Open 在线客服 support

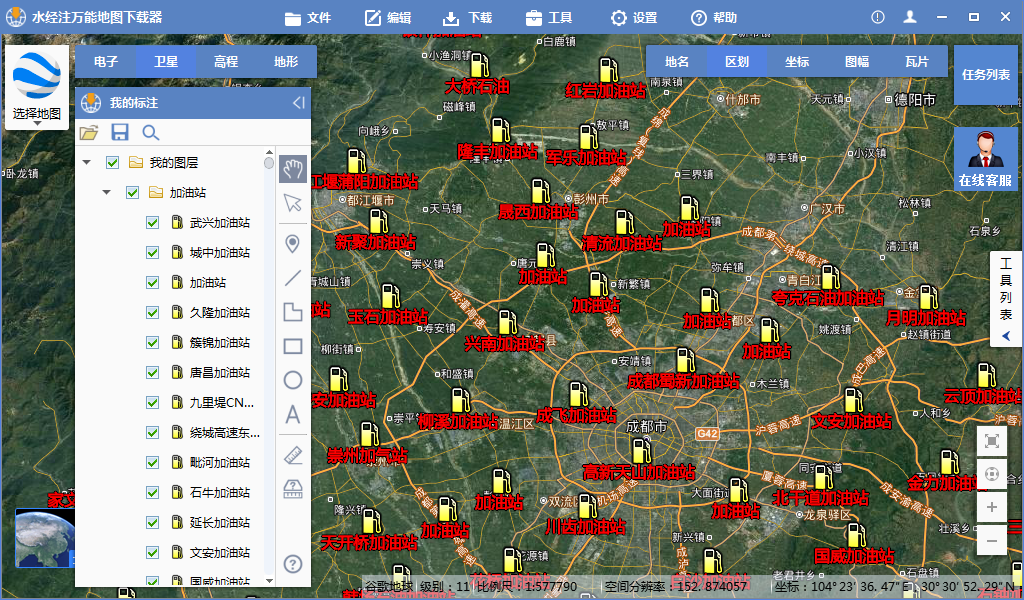click(985, 159)
